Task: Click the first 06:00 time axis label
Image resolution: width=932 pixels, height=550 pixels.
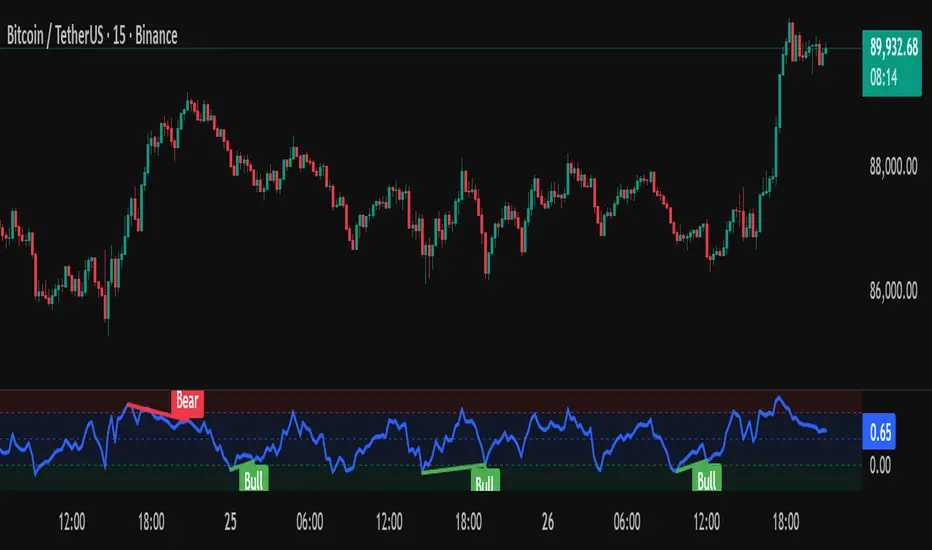Action: [310, 522]
